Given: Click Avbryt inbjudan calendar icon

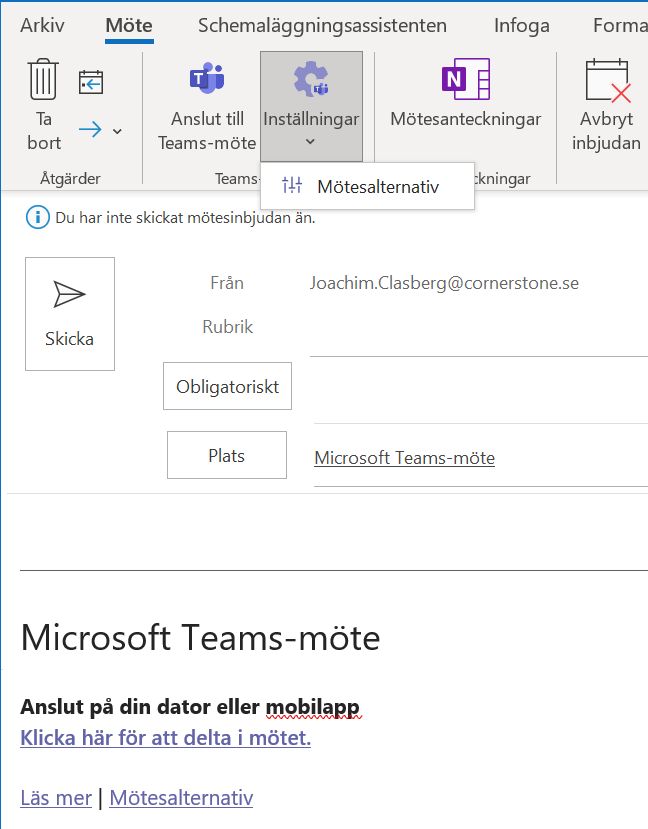Looking at the screenshot, I should click(607, 80).
